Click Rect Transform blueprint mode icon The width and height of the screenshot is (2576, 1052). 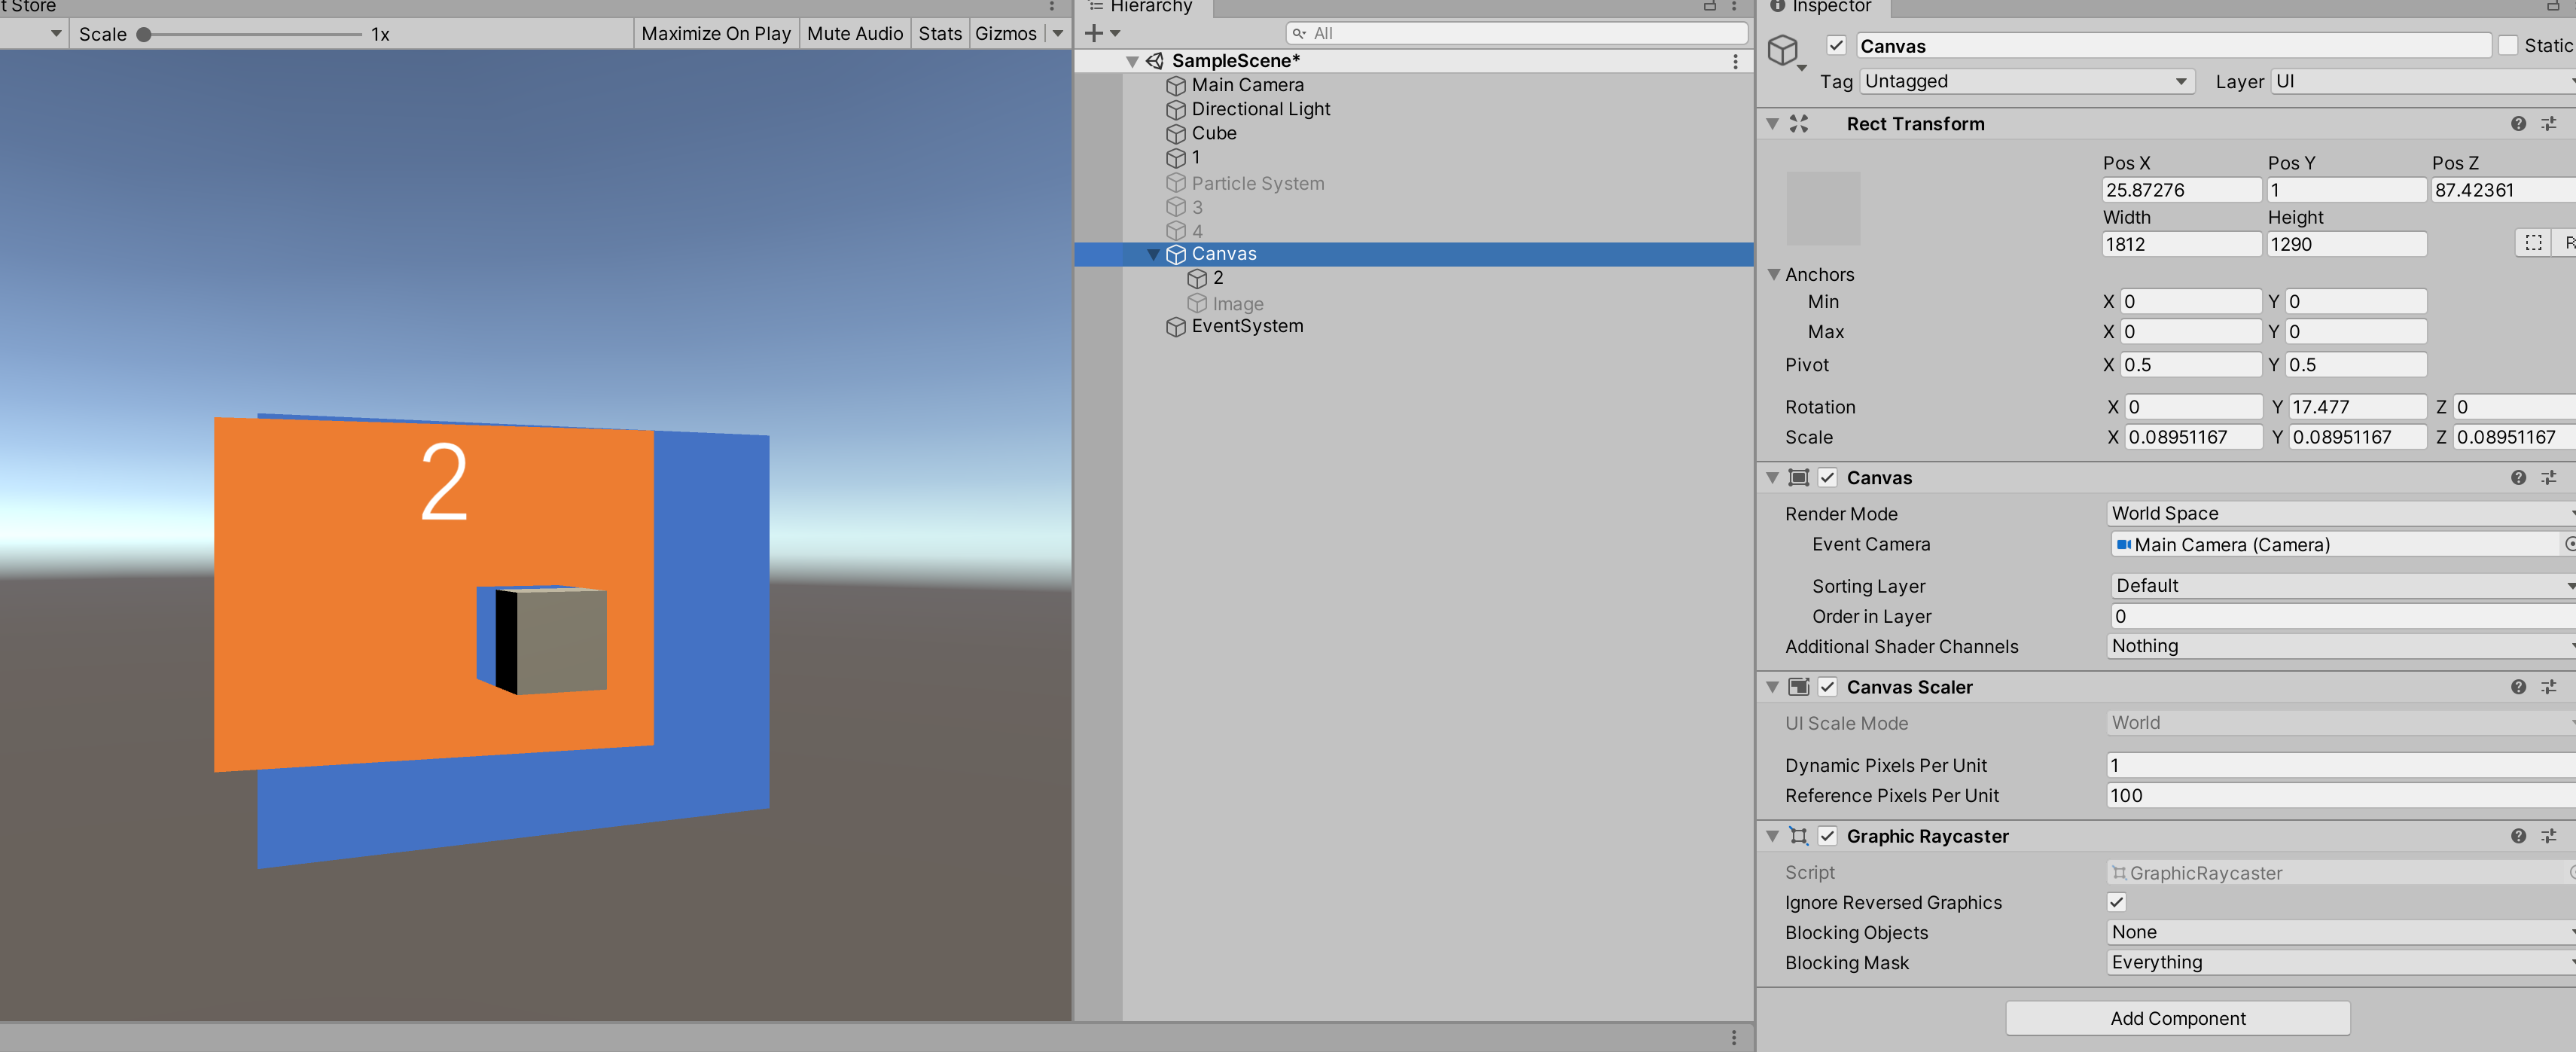pyautogui.click(x=2532, y=243)
